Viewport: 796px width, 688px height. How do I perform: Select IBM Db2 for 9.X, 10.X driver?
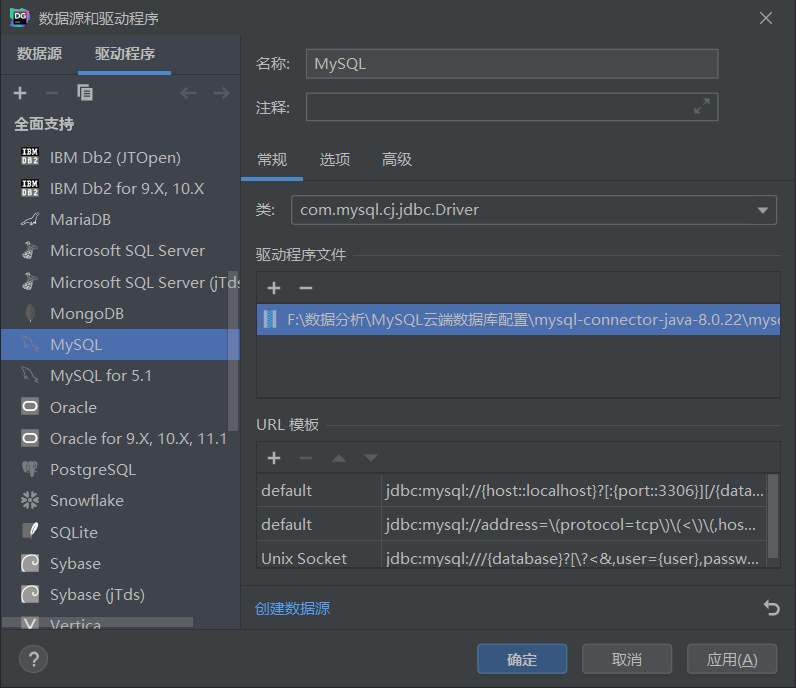(x=120, y=188)
